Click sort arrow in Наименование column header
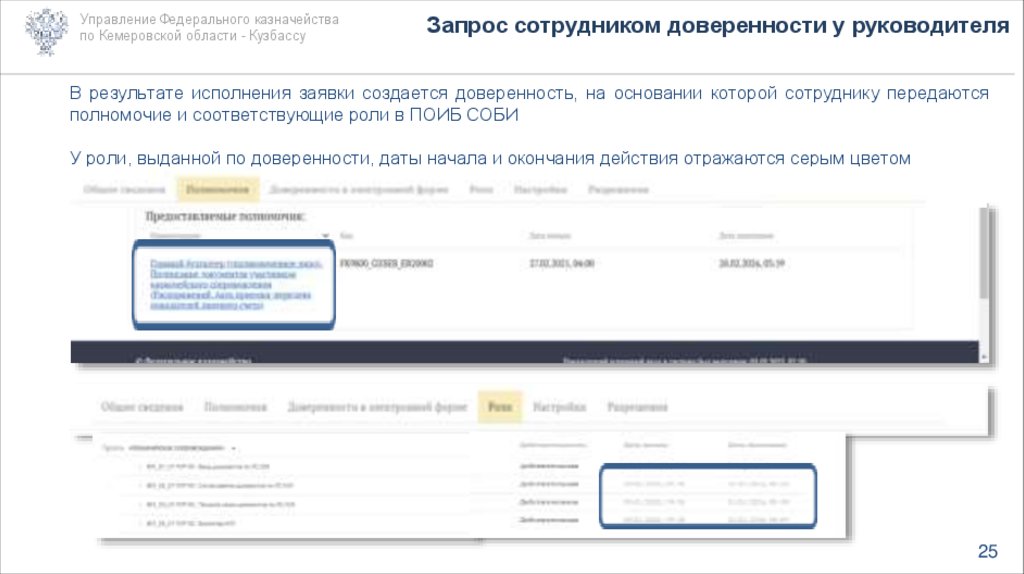Viewport: 1024px width, 574px height. tap(325, 236)
